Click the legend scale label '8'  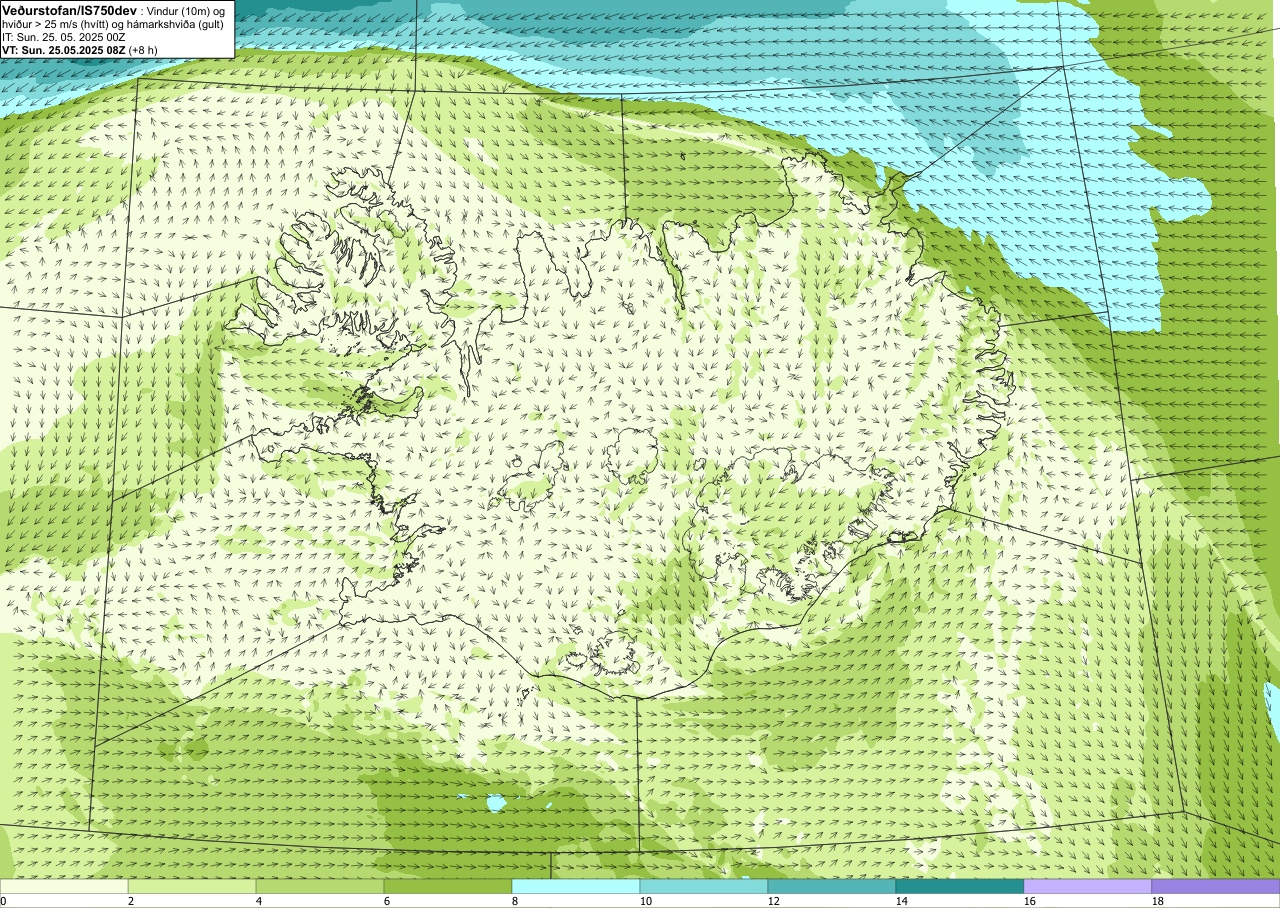[x=516, y=901]
